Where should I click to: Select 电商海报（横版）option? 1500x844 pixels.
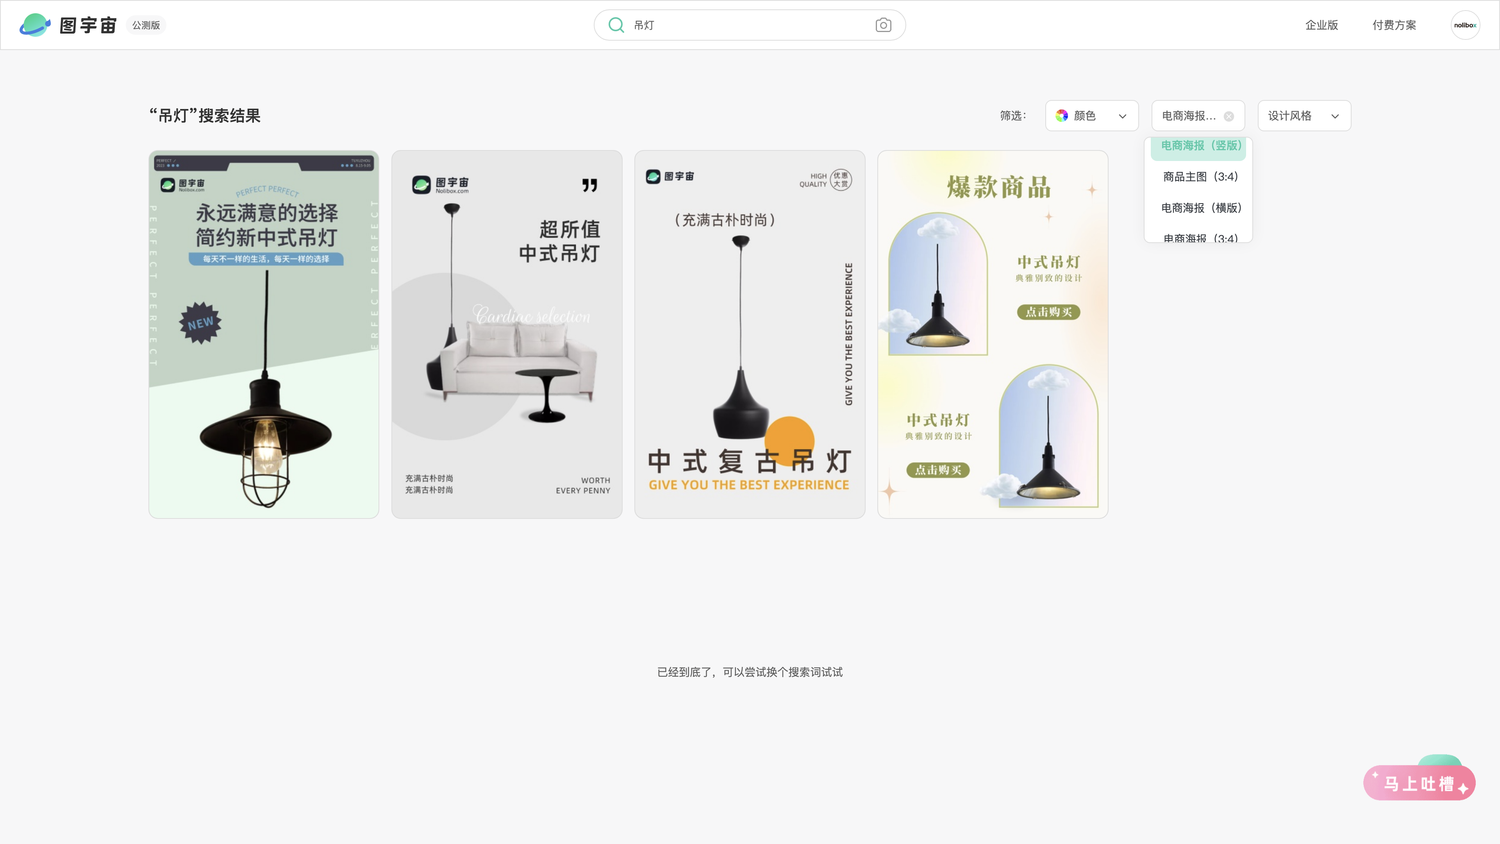click(x=1199, y=208)
